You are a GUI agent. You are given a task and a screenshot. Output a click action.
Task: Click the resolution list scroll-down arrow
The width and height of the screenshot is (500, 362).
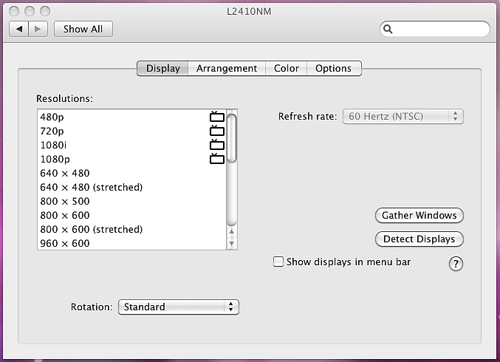232,243
